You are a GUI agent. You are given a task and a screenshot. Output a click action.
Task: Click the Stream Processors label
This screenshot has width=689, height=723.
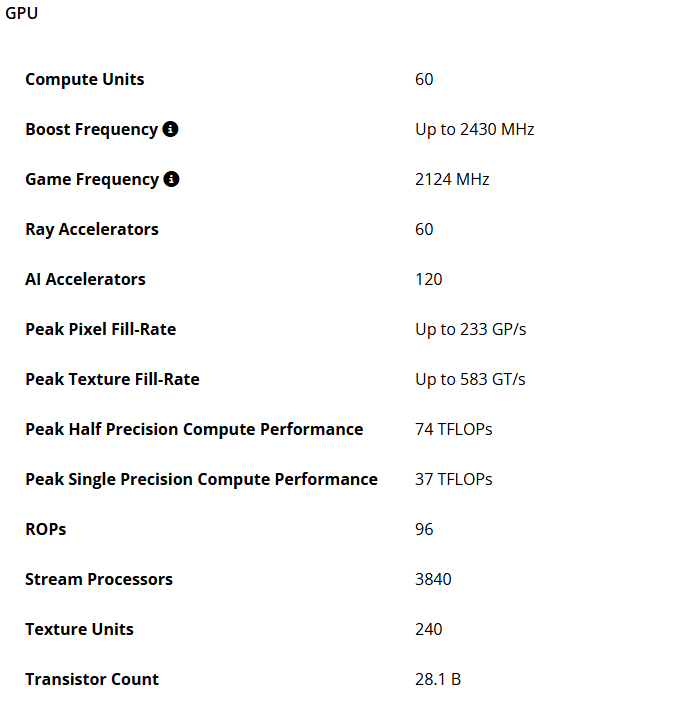(98, 579)
